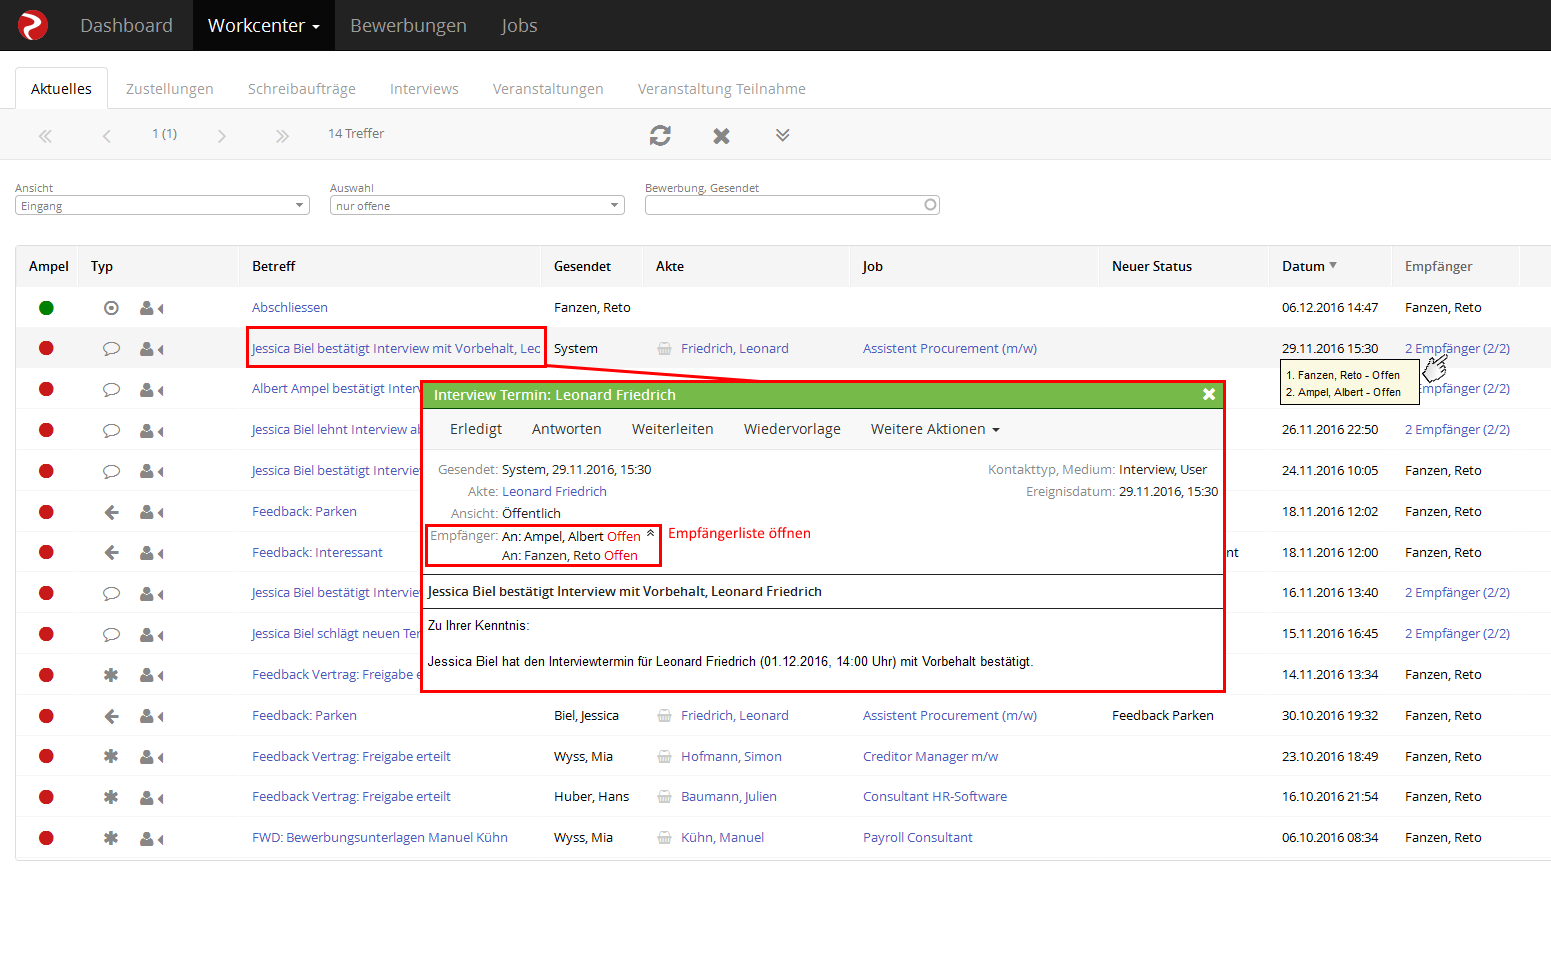Click the asterisk icon in FWD: Bewerbungsunterlagen row
The image size is (1551, 973).
111,838
